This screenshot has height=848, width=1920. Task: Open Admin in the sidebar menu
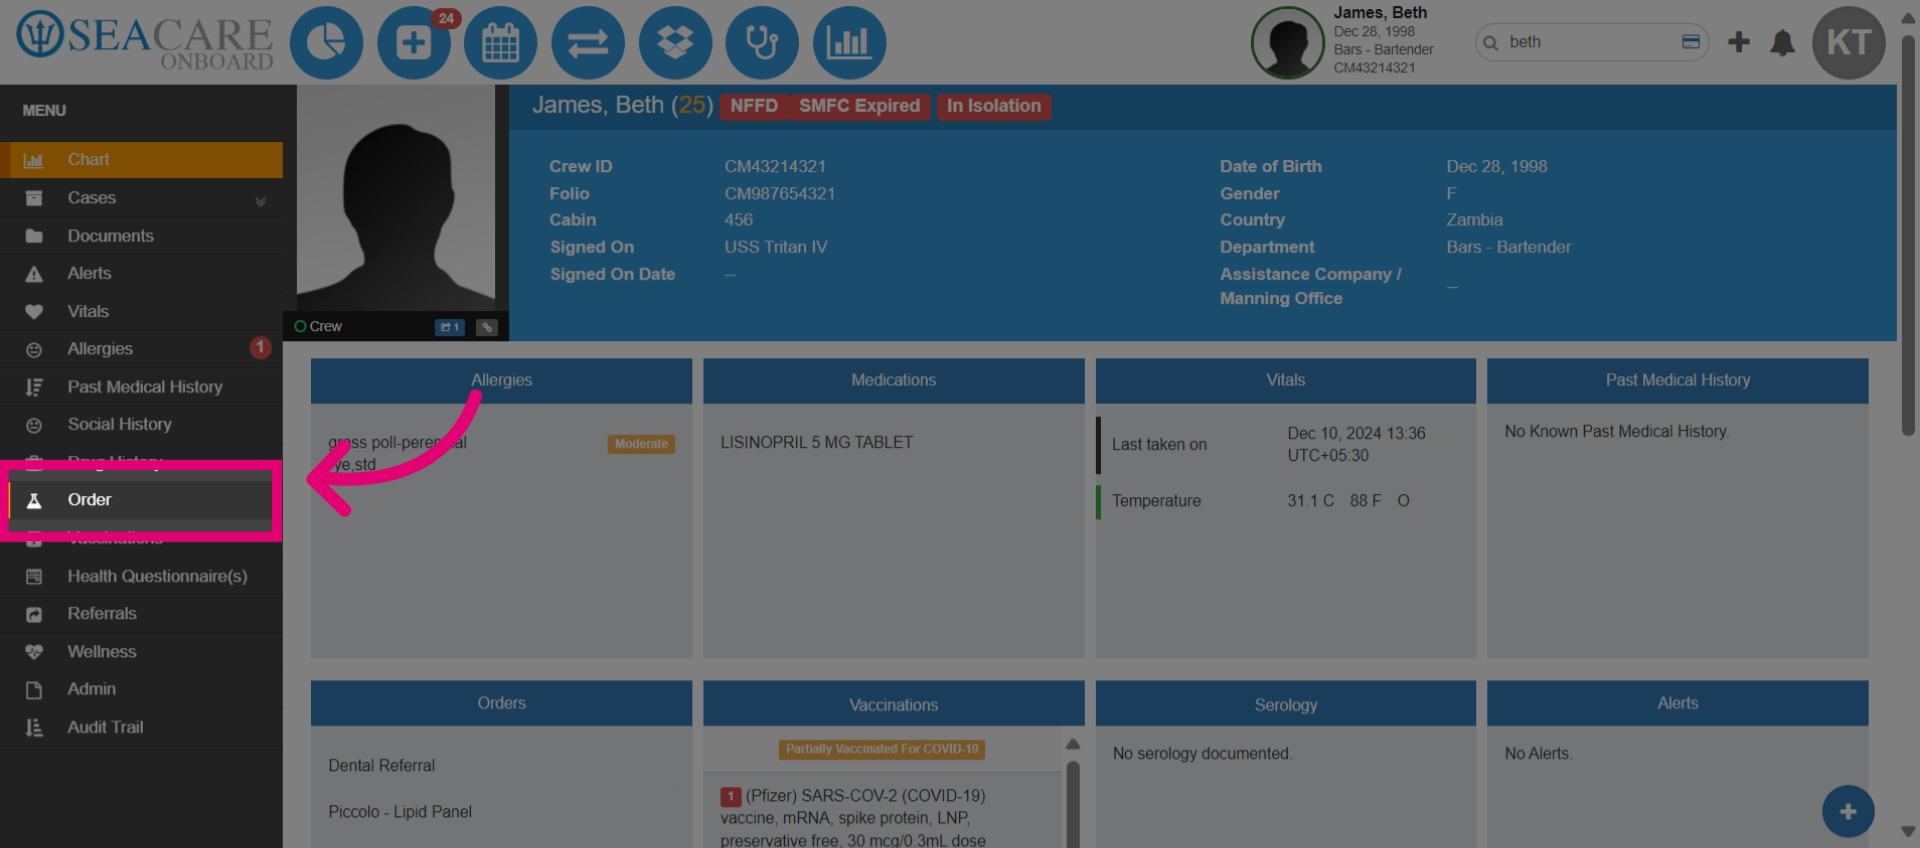coord(141,689)
